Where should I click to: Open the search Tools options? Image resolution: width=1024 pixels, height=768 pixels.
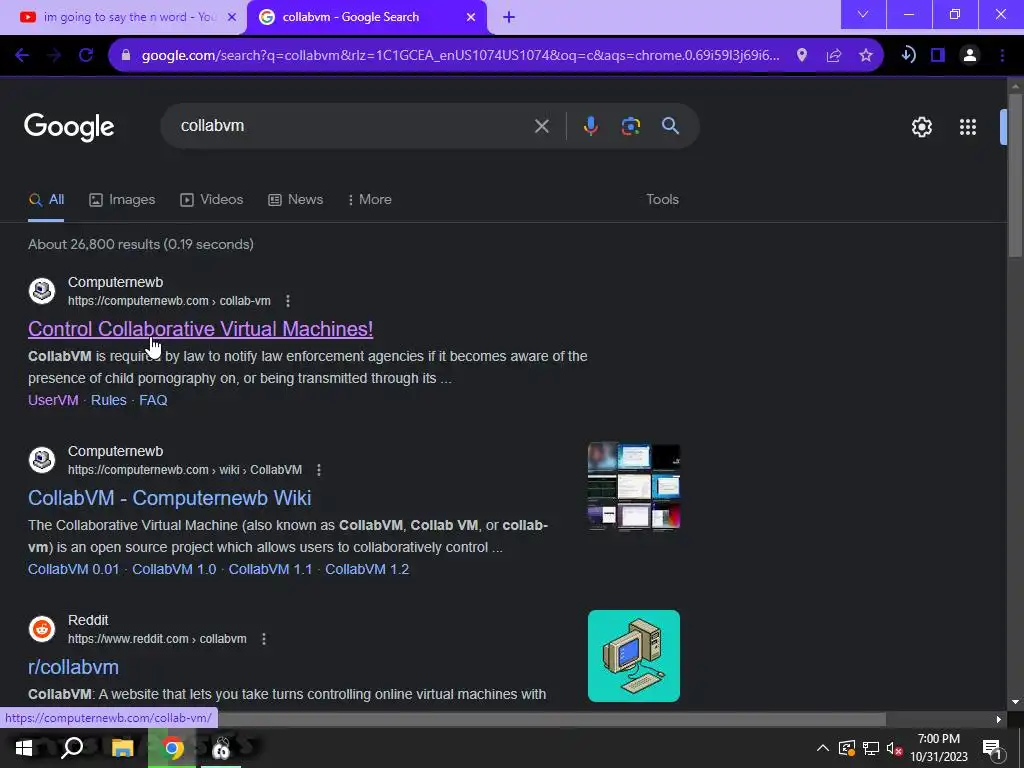click(662, 200)
